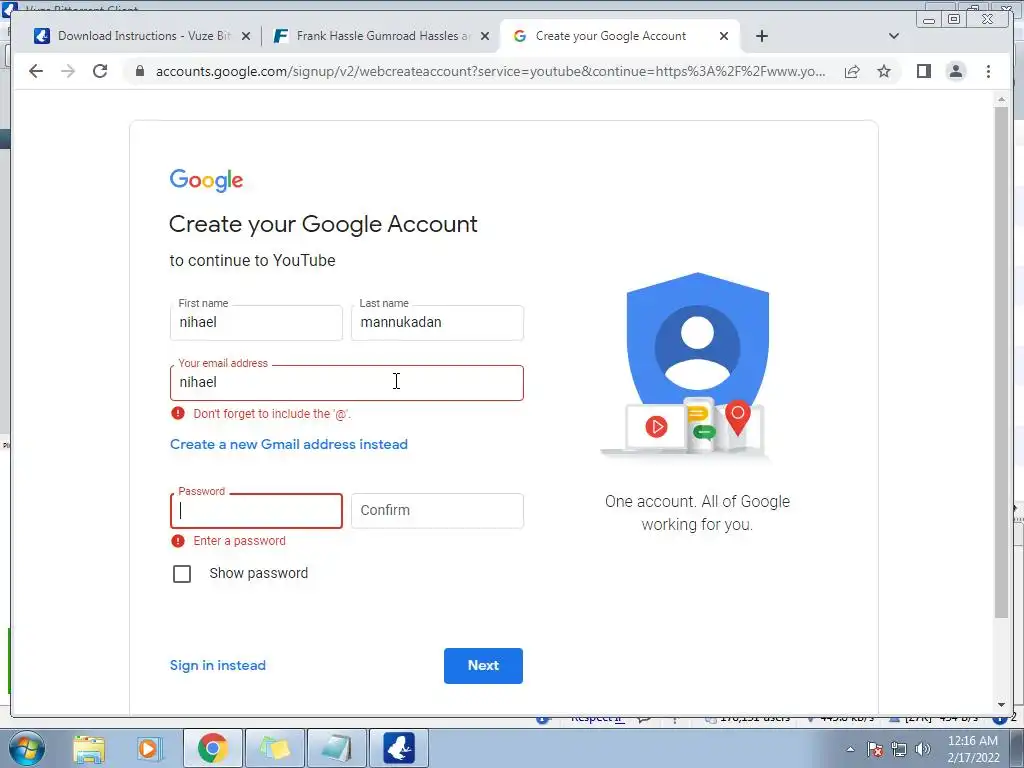Click the 'Create your Google Account' heading

point(323,224)
